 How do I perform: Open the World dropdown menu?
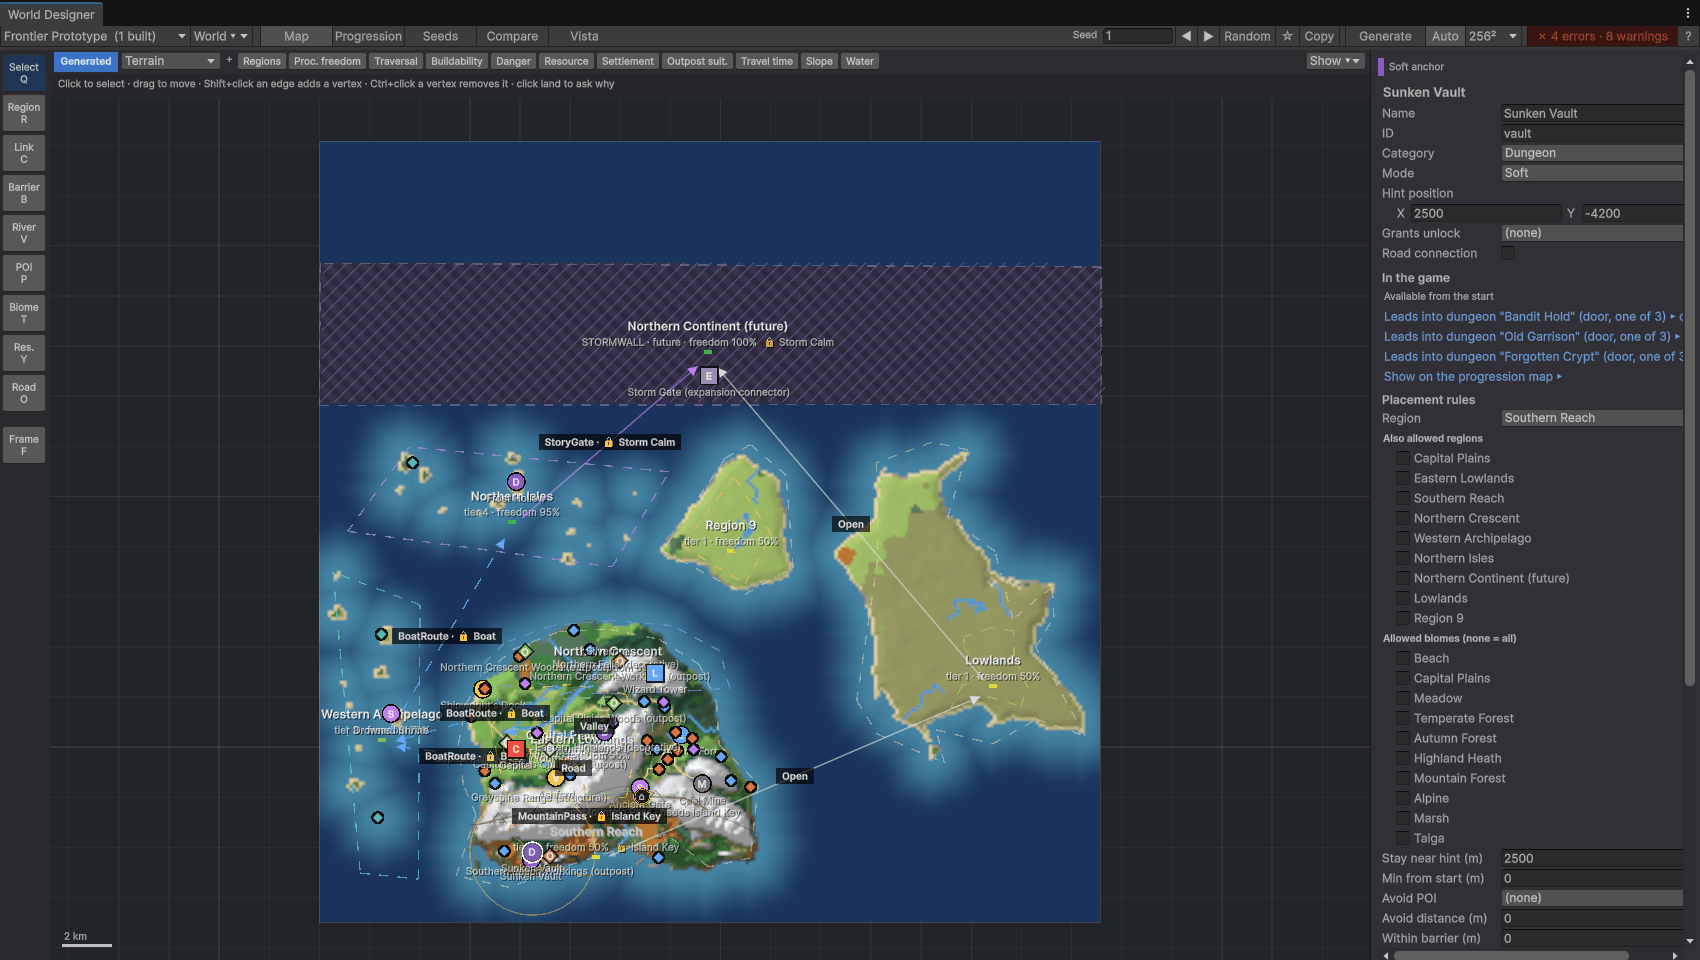tap(220, 36)
